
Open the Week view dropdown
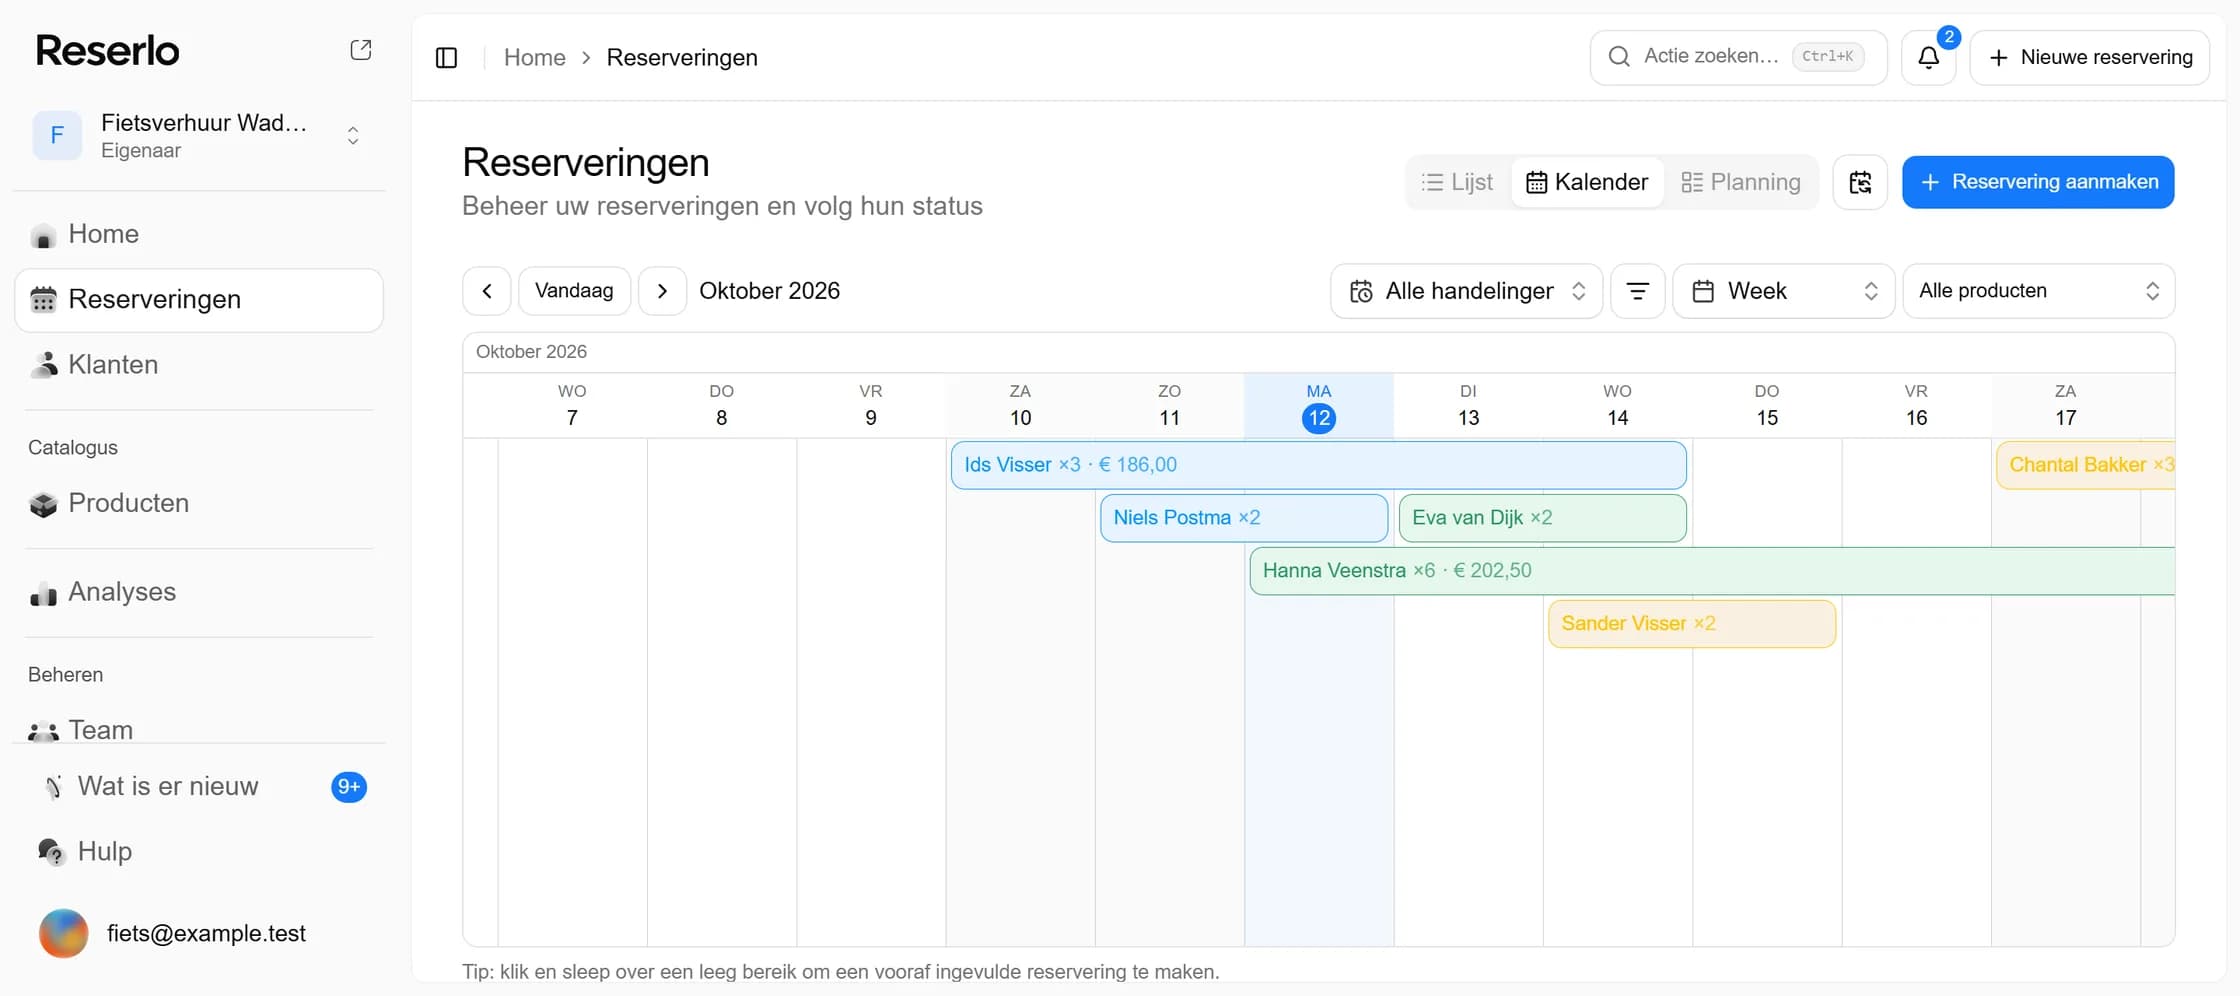coord(1783,291)
